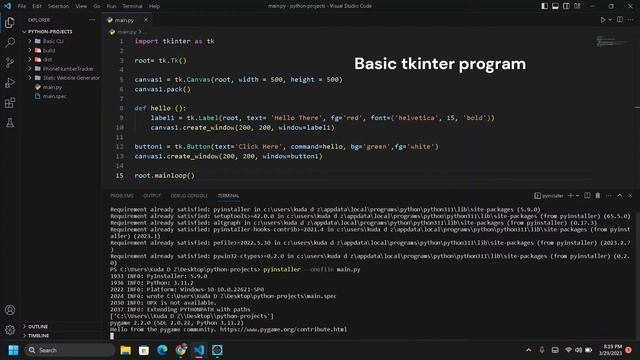Toggle bottom panel layout icon
The height and width of the screenshot is (360, 640).
click(x=556, y=6)
